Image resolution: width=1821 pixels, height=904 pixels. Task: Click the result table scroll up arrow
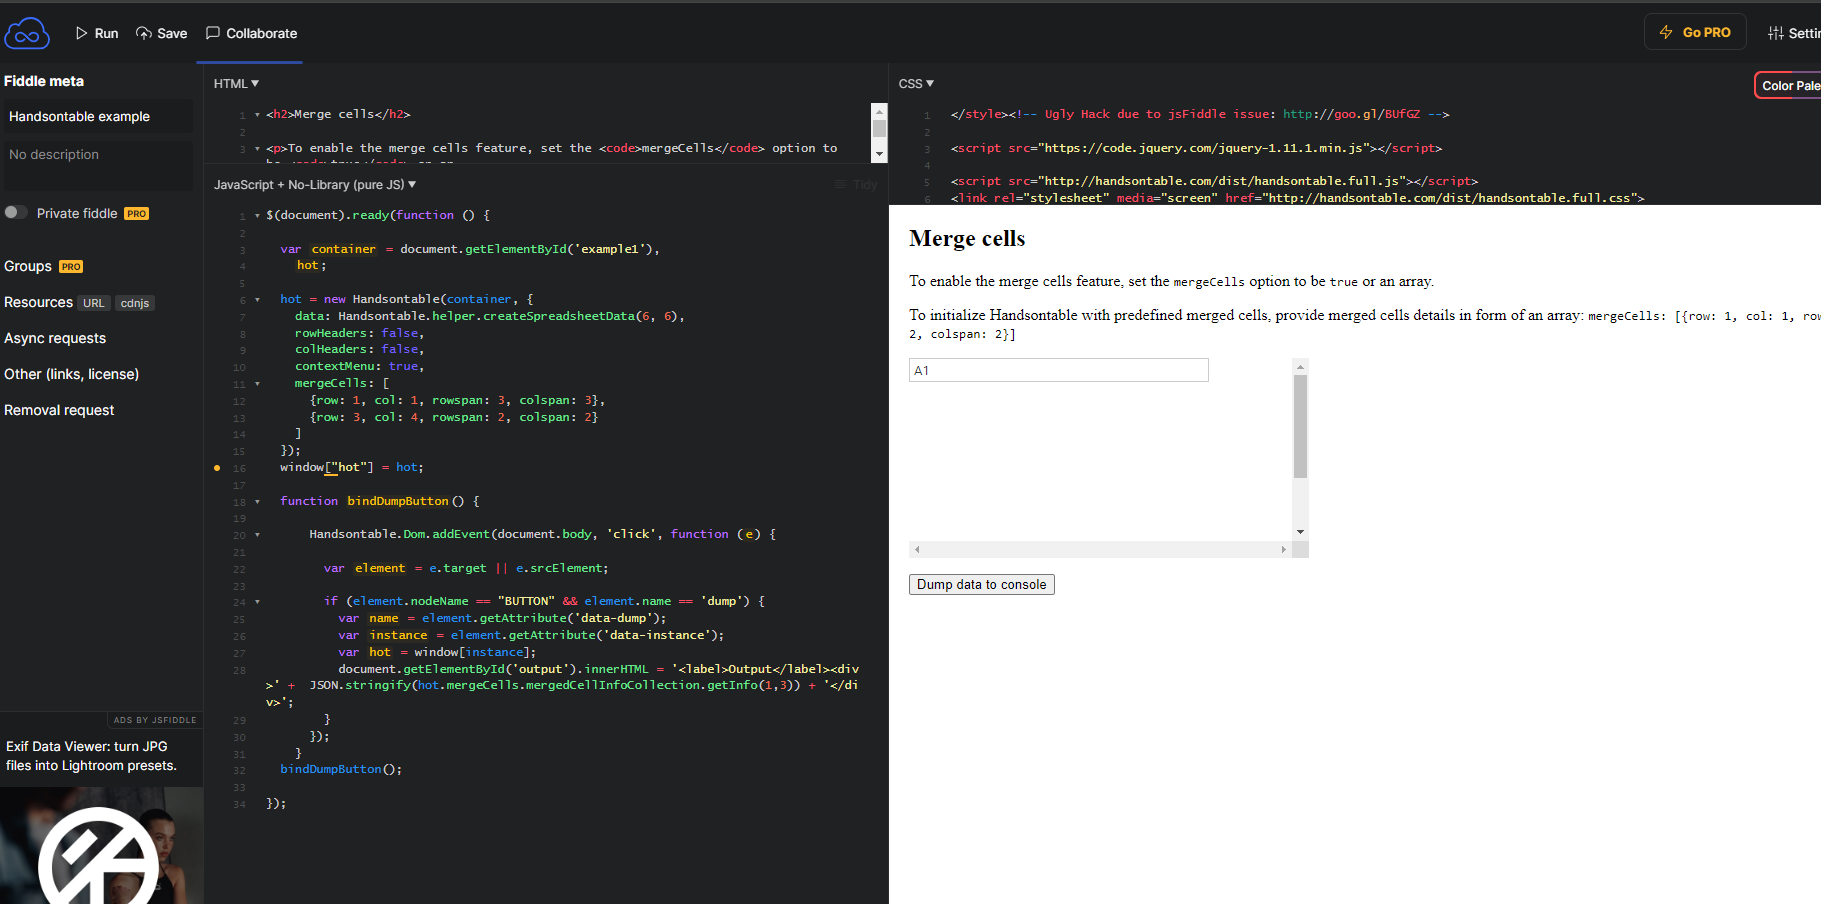click(x=1300, y=366)
